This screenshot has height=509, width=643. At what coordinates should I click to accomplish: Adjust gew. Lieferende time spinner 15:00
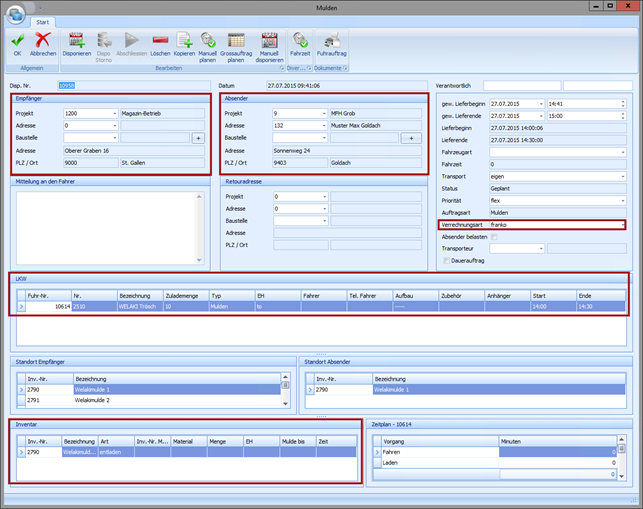623,116
